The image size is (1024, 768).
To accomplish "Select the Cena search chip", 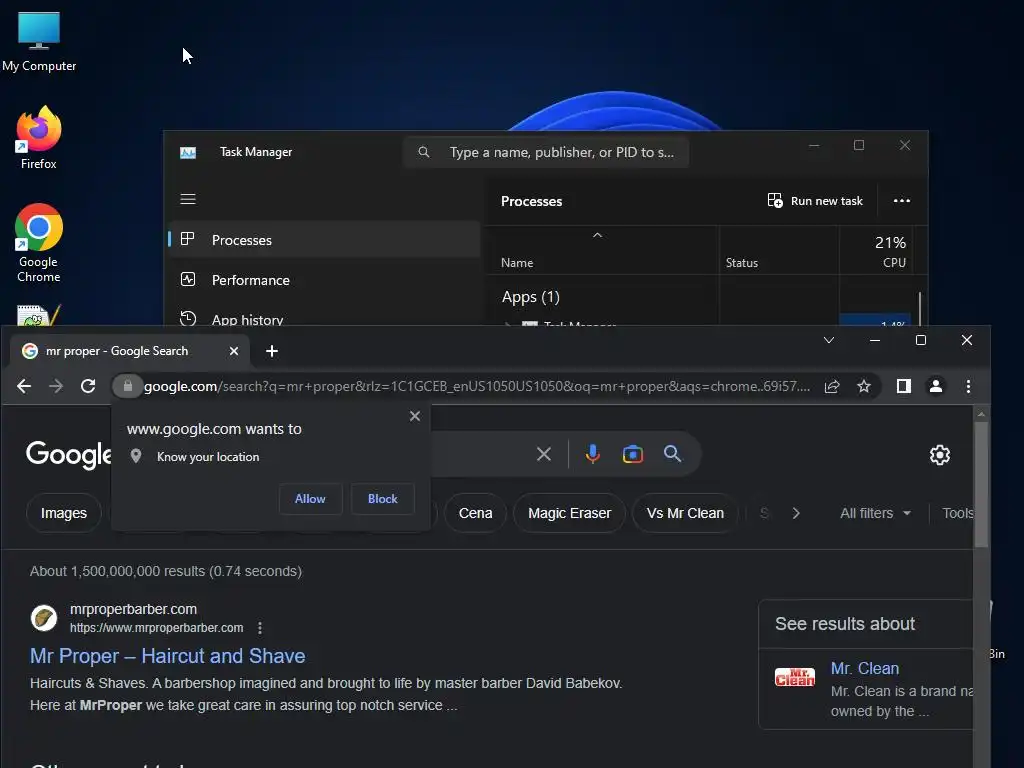I will (x=475, y=513).
